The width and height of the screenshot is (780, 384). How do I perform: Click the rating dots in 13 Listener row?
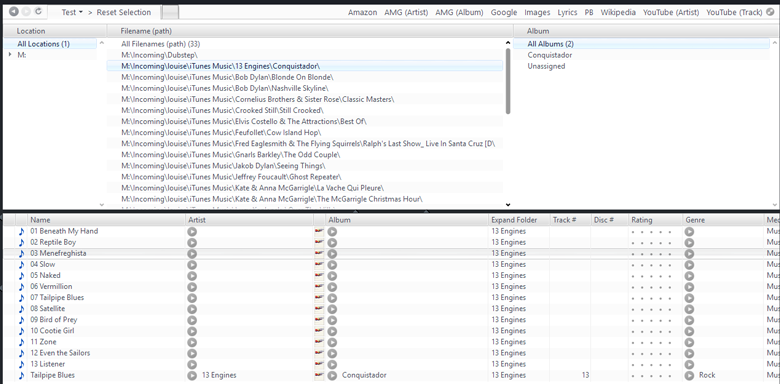pyautogui.click(x=652, y=365)
